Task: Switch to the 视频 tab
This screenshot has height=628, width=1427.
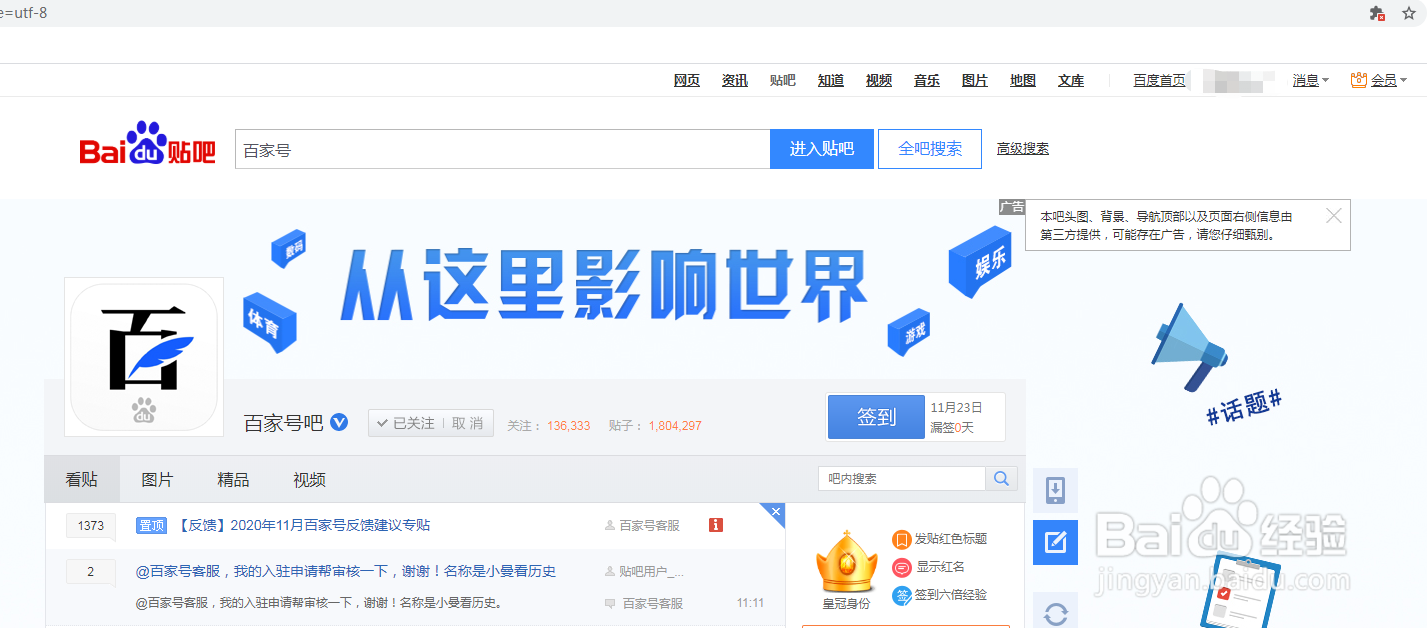Action: tap(309, 479)
